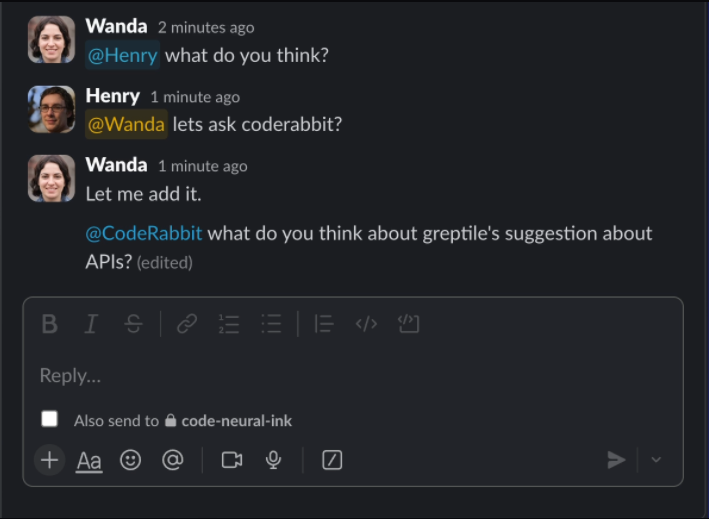Insert a link in the reply

[187, 324]
